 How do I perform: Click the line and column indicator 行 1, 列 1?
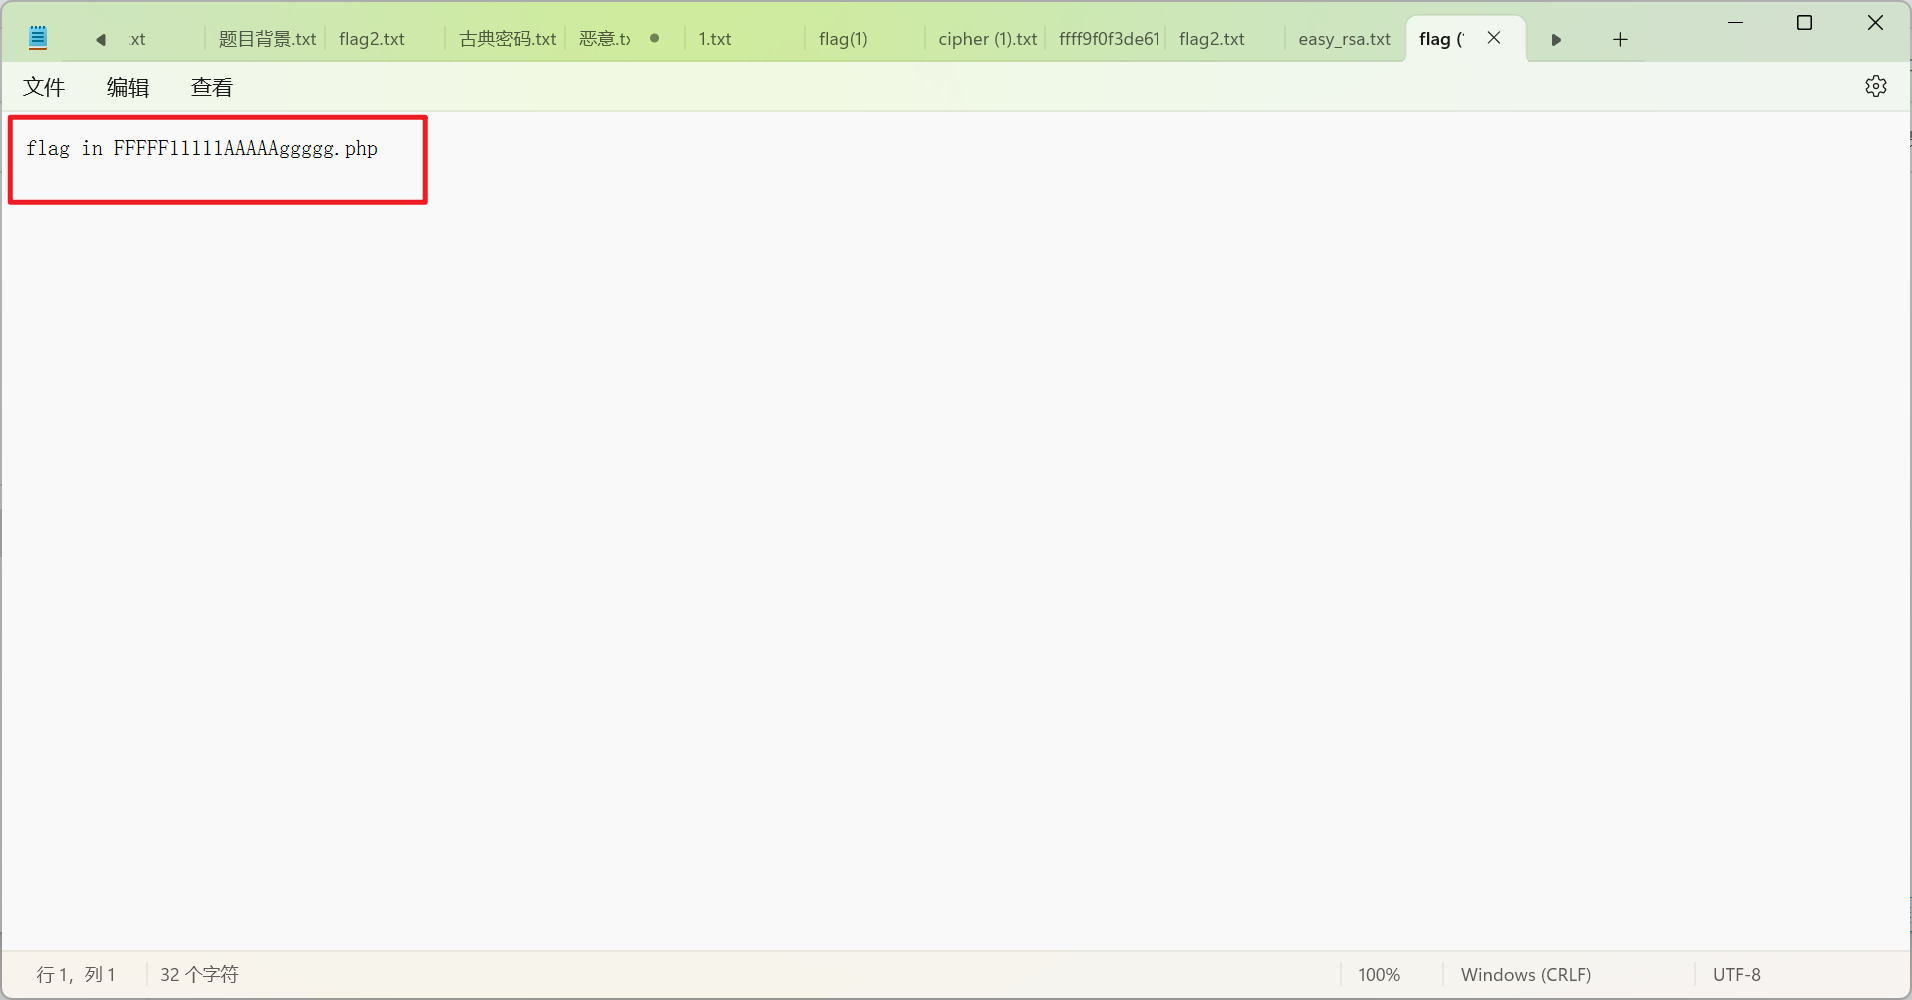coord(76,975)
